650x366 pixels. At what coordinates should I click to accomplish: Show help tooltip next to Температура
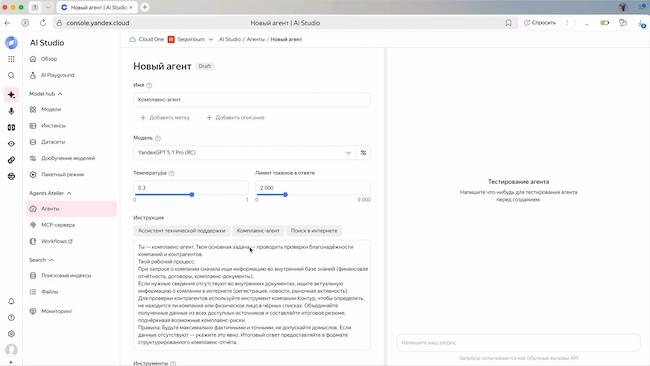tap(172, 173)
